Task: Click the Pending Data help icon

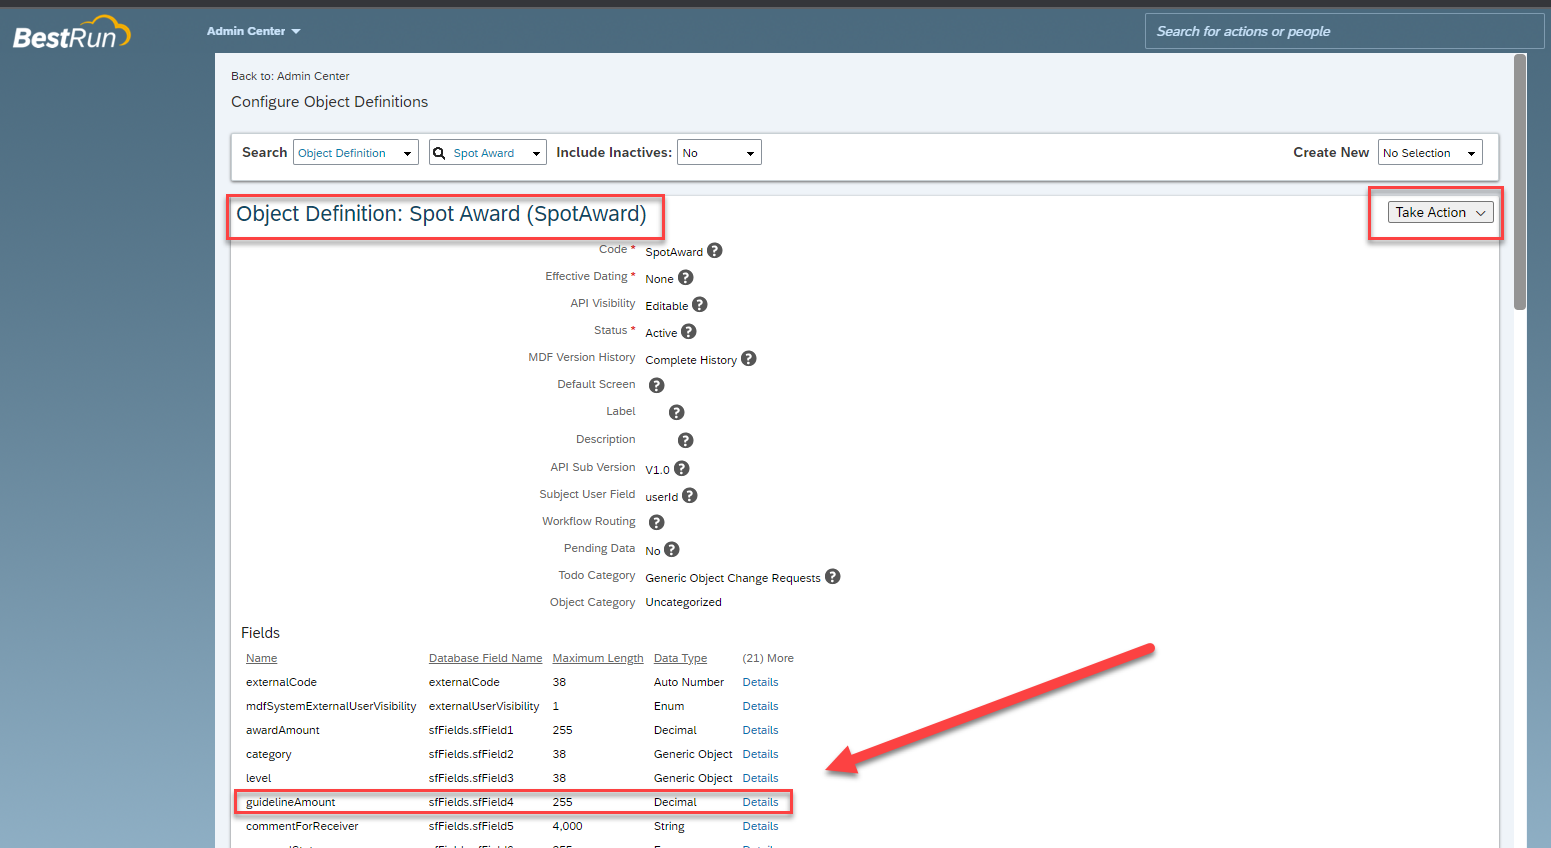Action: click(672, 550)
